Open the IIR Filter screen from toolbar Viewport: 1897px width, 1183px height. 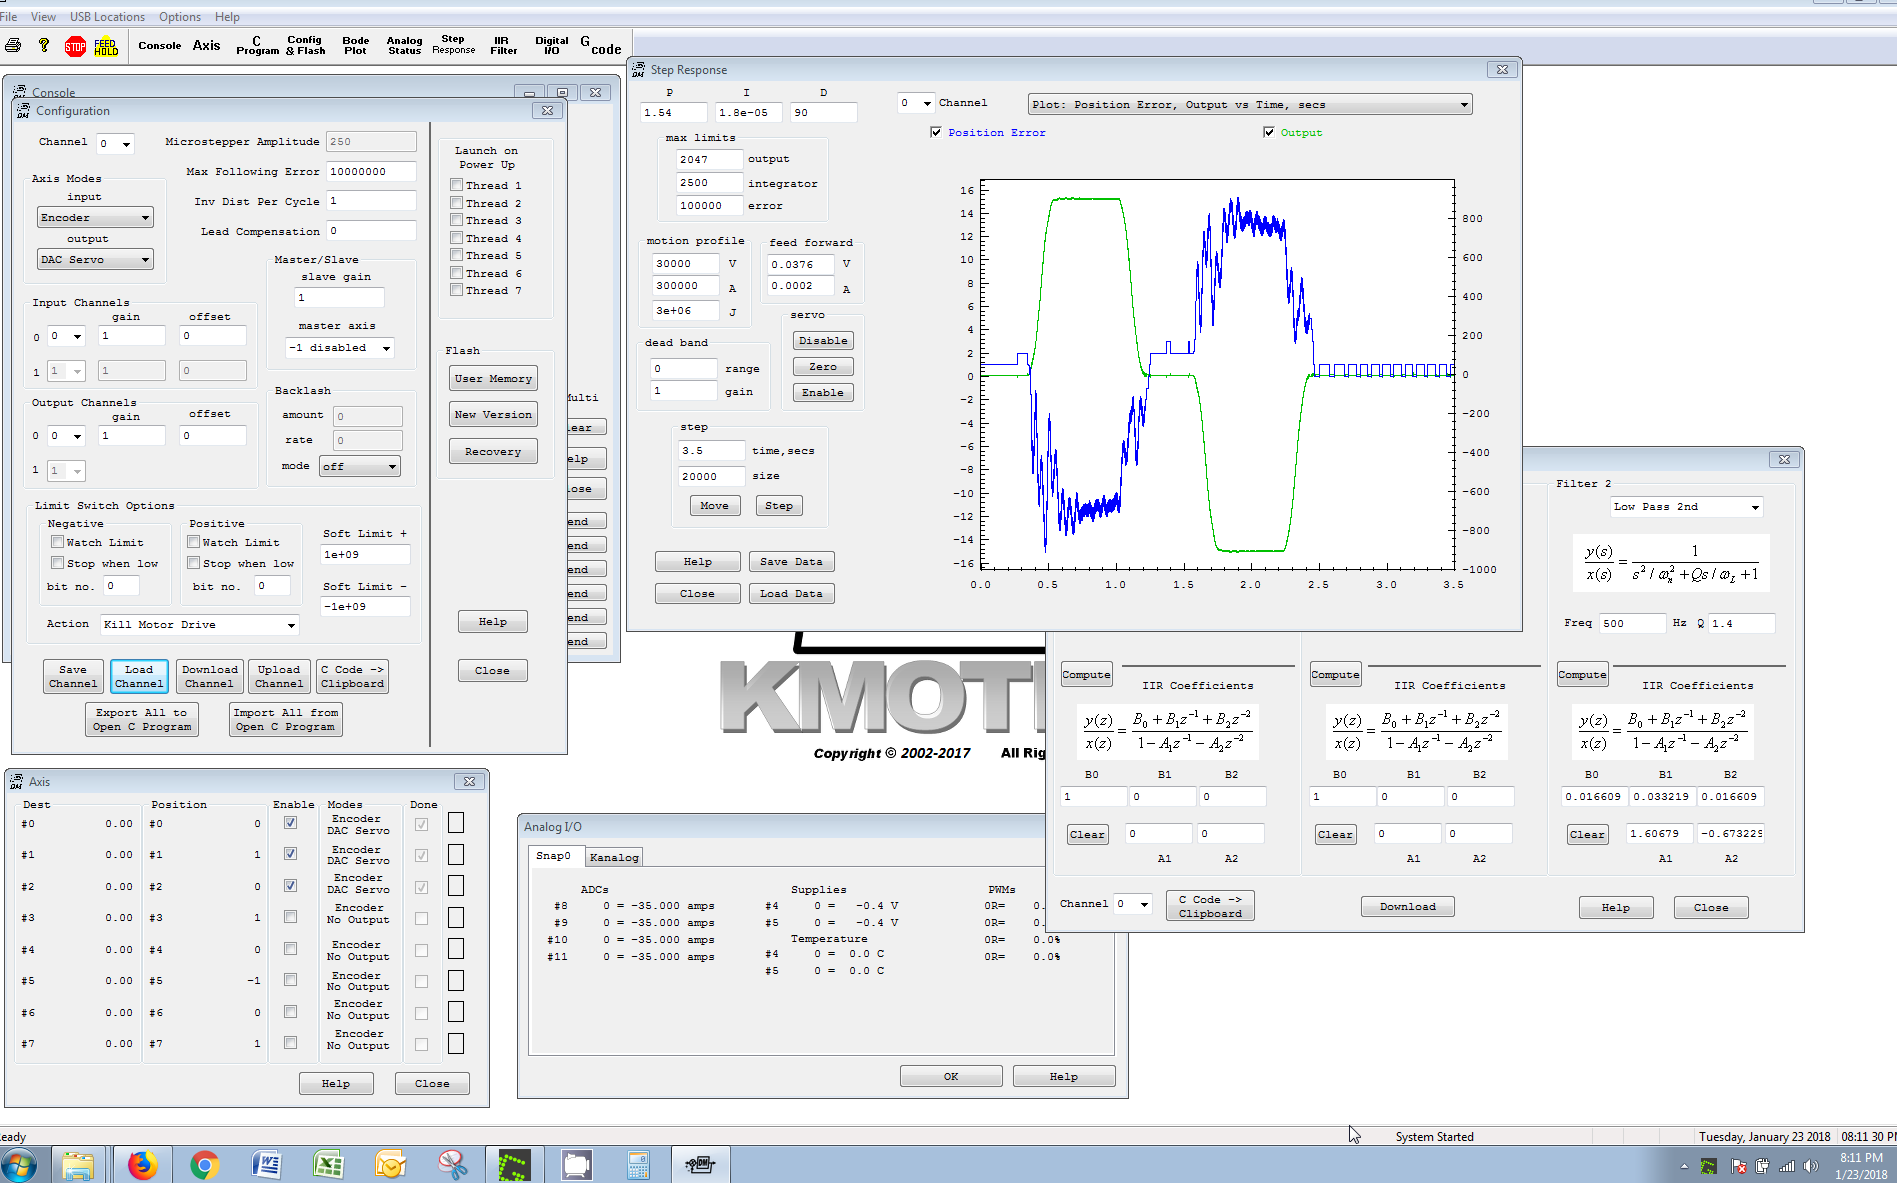(503, 46)
